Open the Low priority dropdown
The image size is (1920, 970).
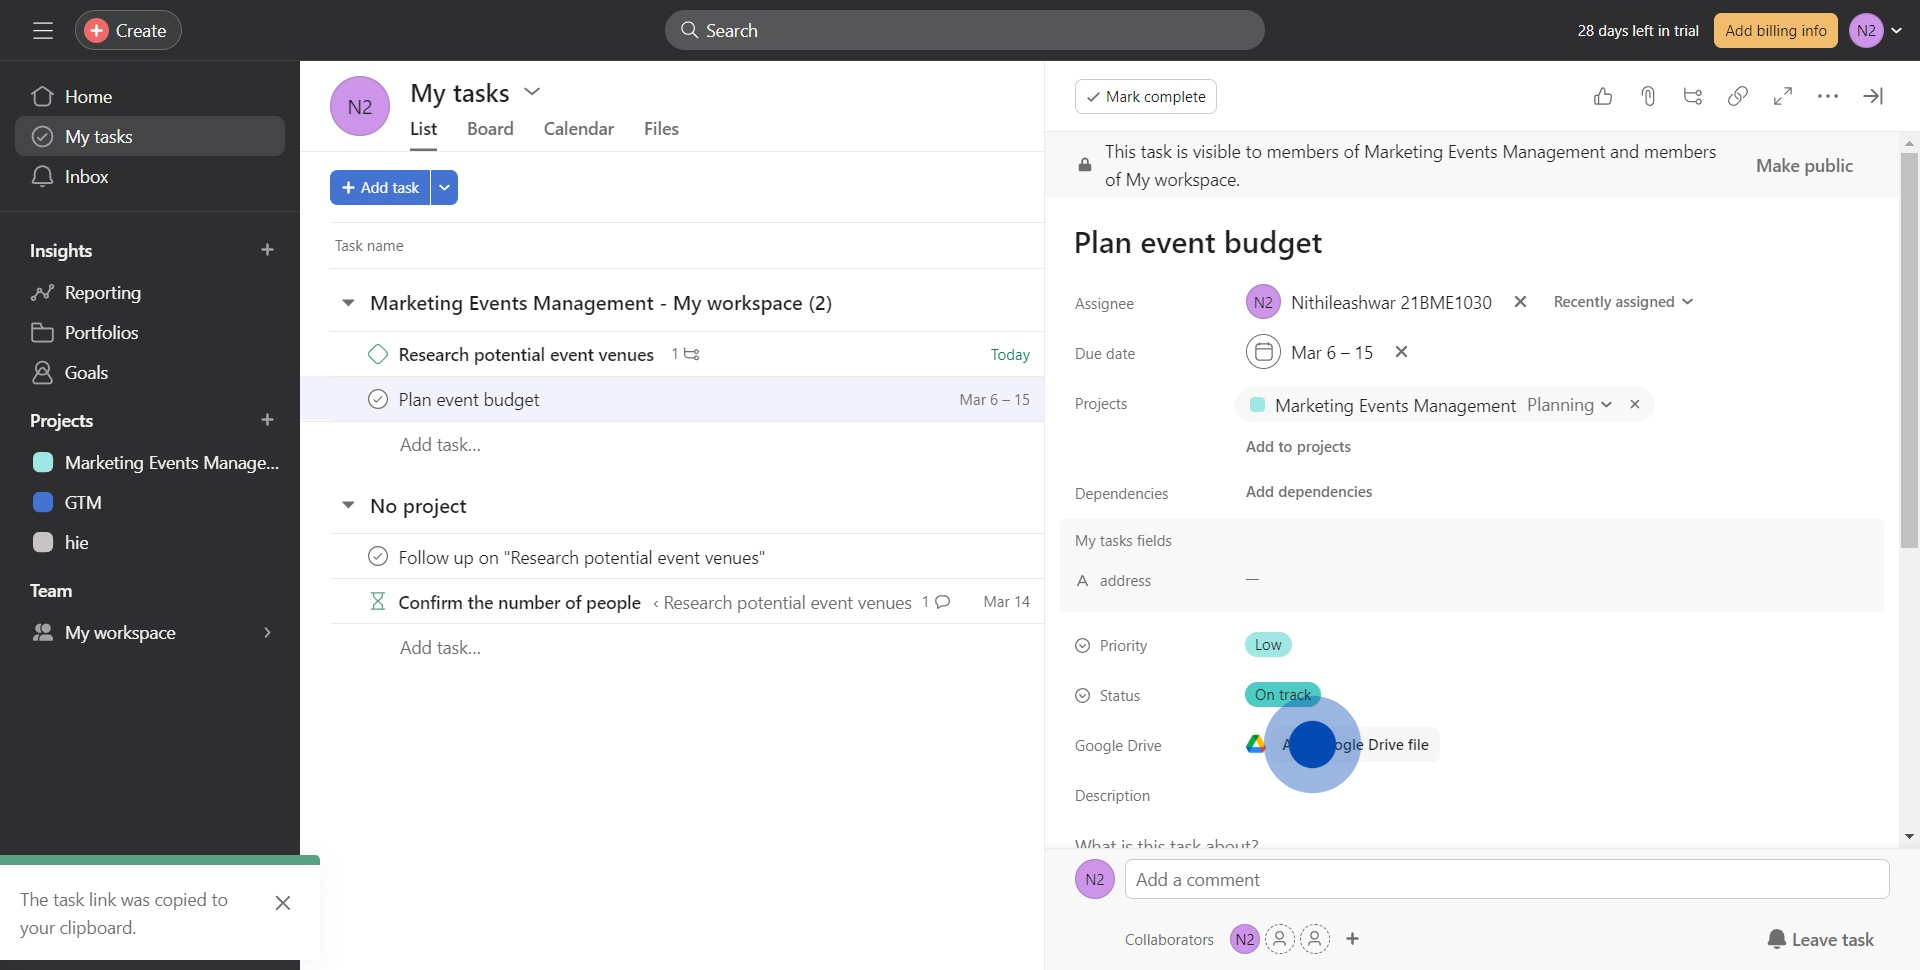tap(1268, 645)
